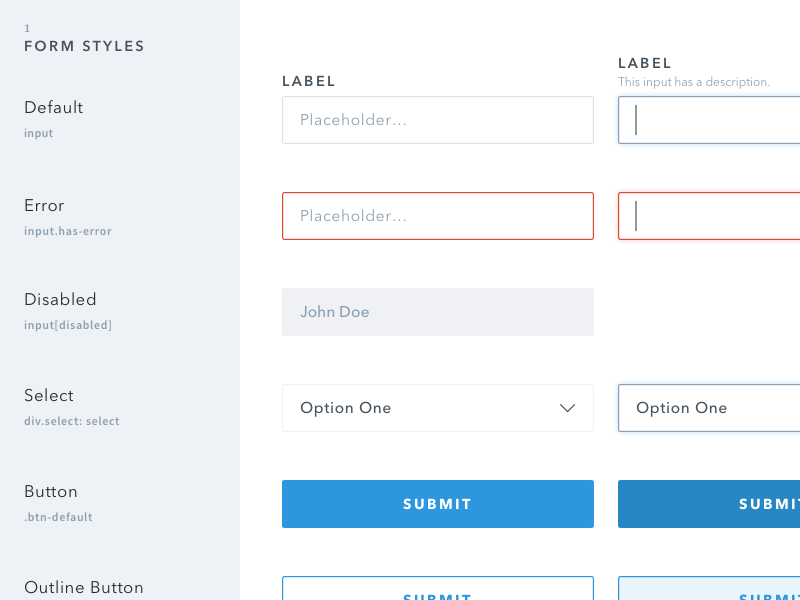Click the input.has-error label text
The height and width of the screenshot is (600, 800).
pos(68,231)
